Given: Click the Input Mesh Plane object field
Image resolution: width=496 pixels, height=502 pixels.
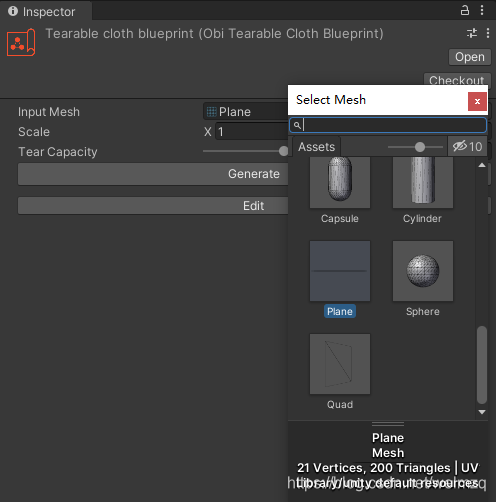Looking at the screenshot, I should (x=246, y=112).
